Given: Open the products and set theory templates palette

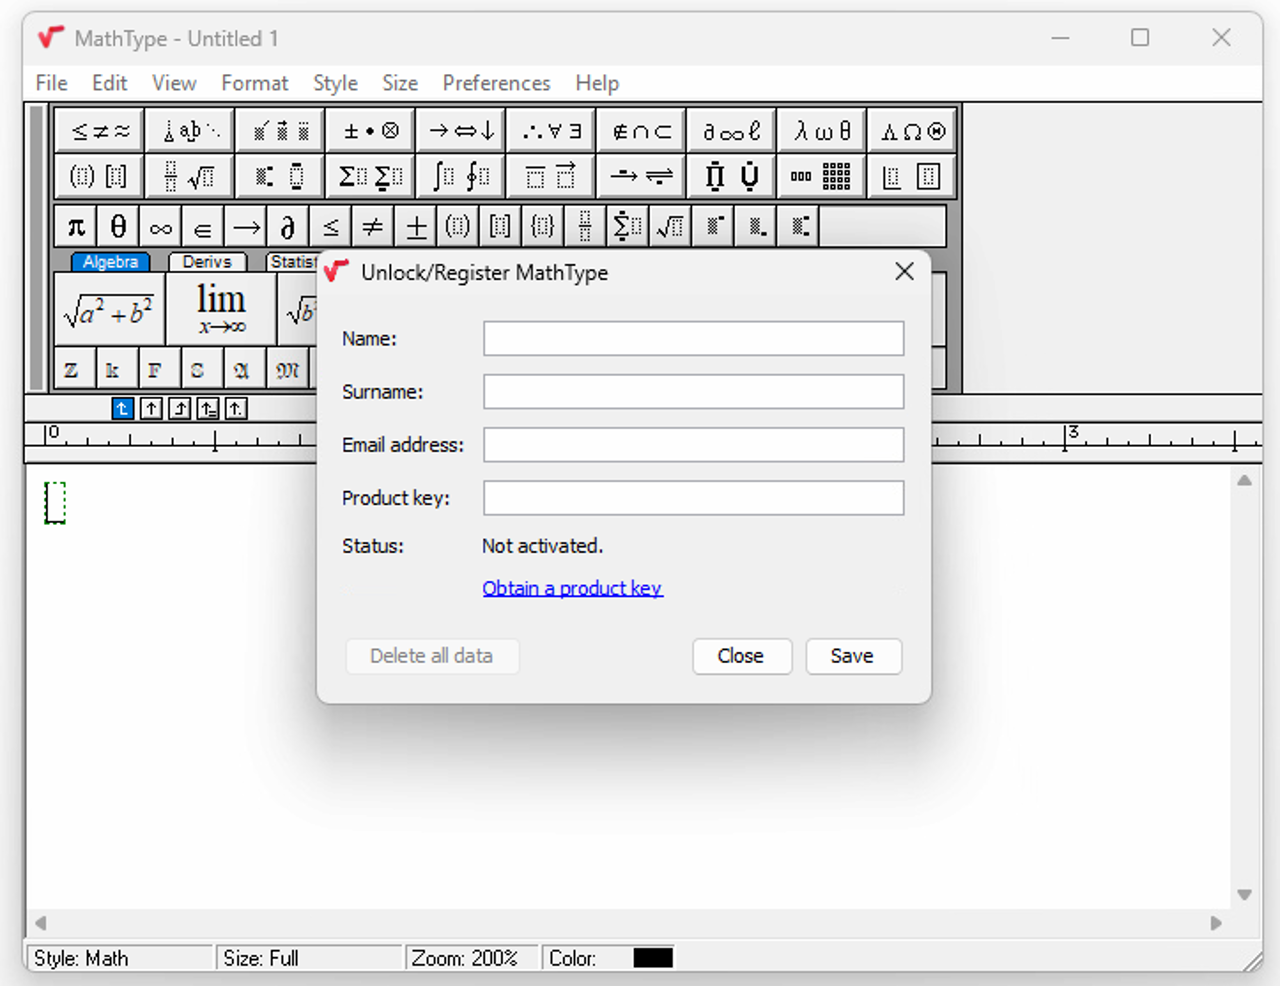Looking at the screenshot, I should click(x=731, y=176).
